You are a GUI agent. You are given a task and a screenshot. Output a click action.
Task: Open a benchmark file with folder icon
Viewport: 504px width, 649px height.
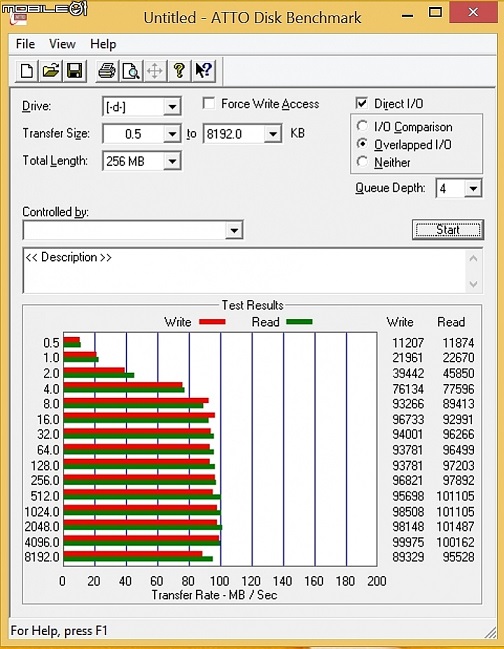[50, 71]
